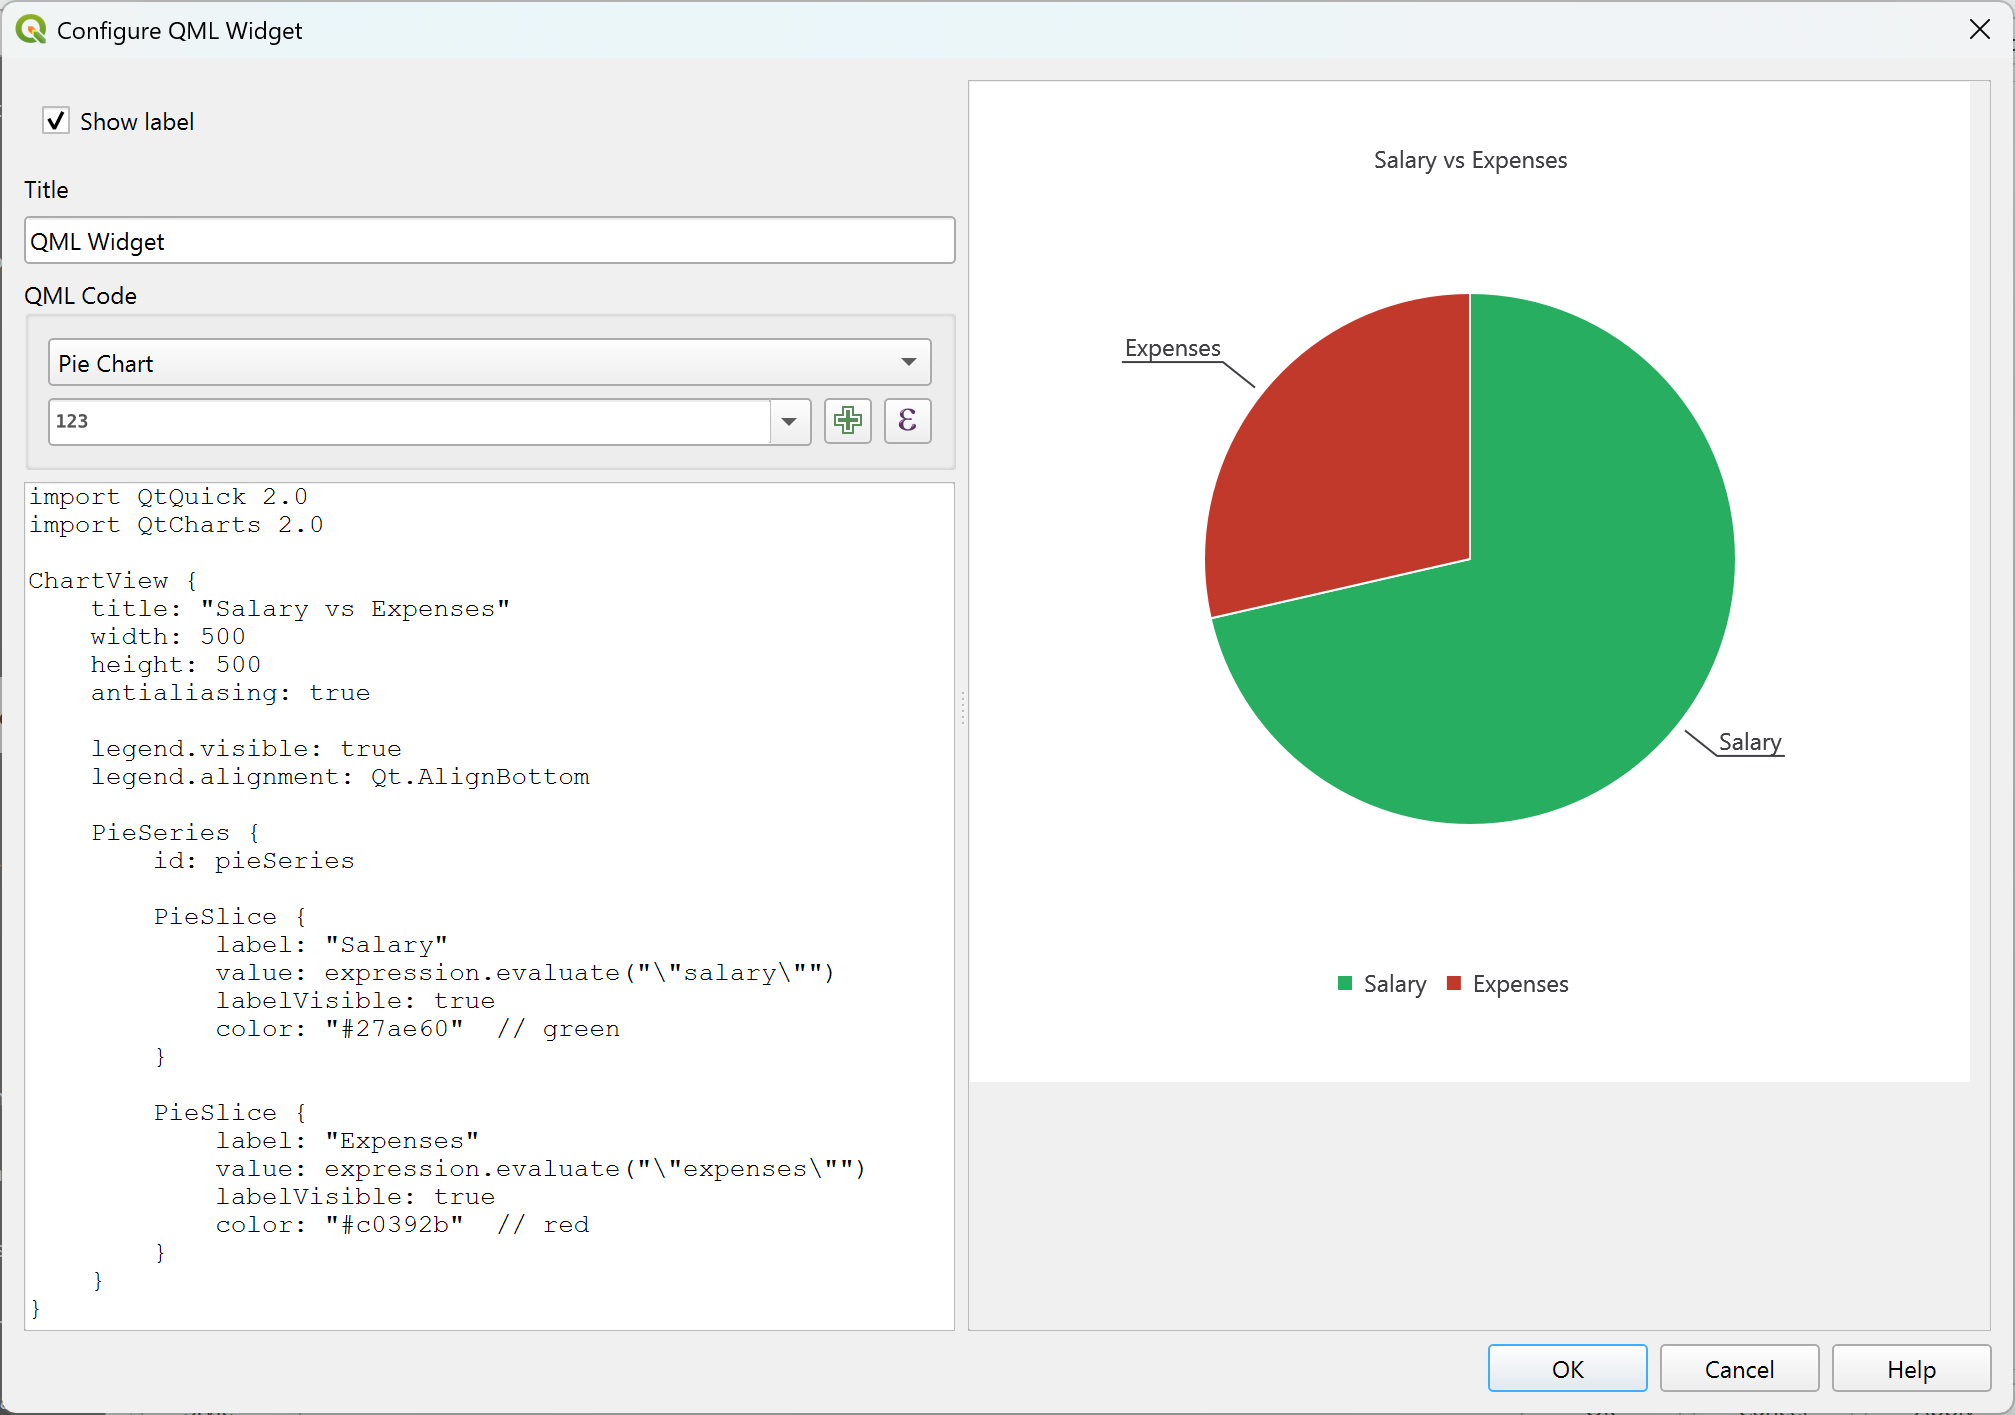Click the Title input field
Screen dimensions: 2015x1415
click(x=489, y=241)
